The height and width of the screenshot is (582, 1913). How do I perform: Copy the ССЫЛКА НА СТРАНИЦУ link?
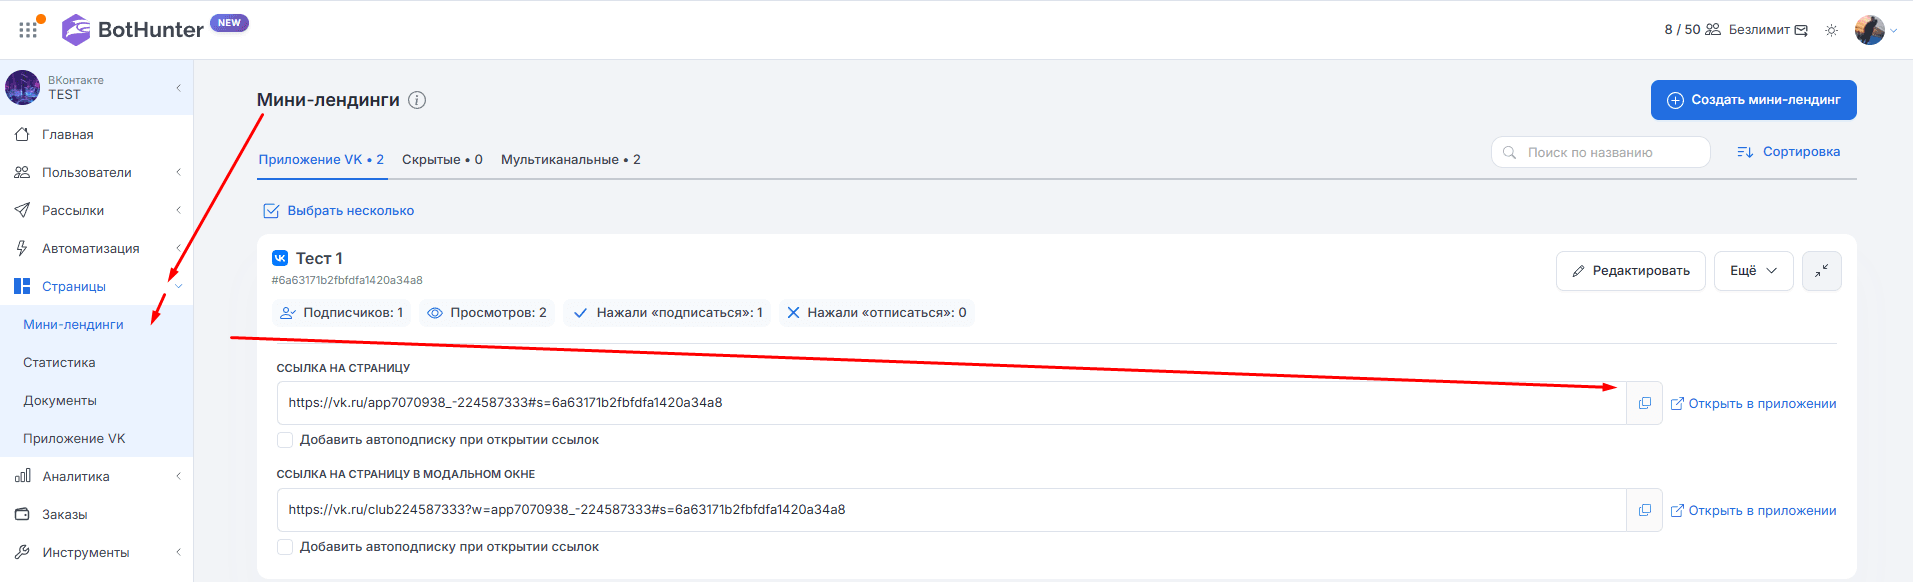coord(1644,403)
